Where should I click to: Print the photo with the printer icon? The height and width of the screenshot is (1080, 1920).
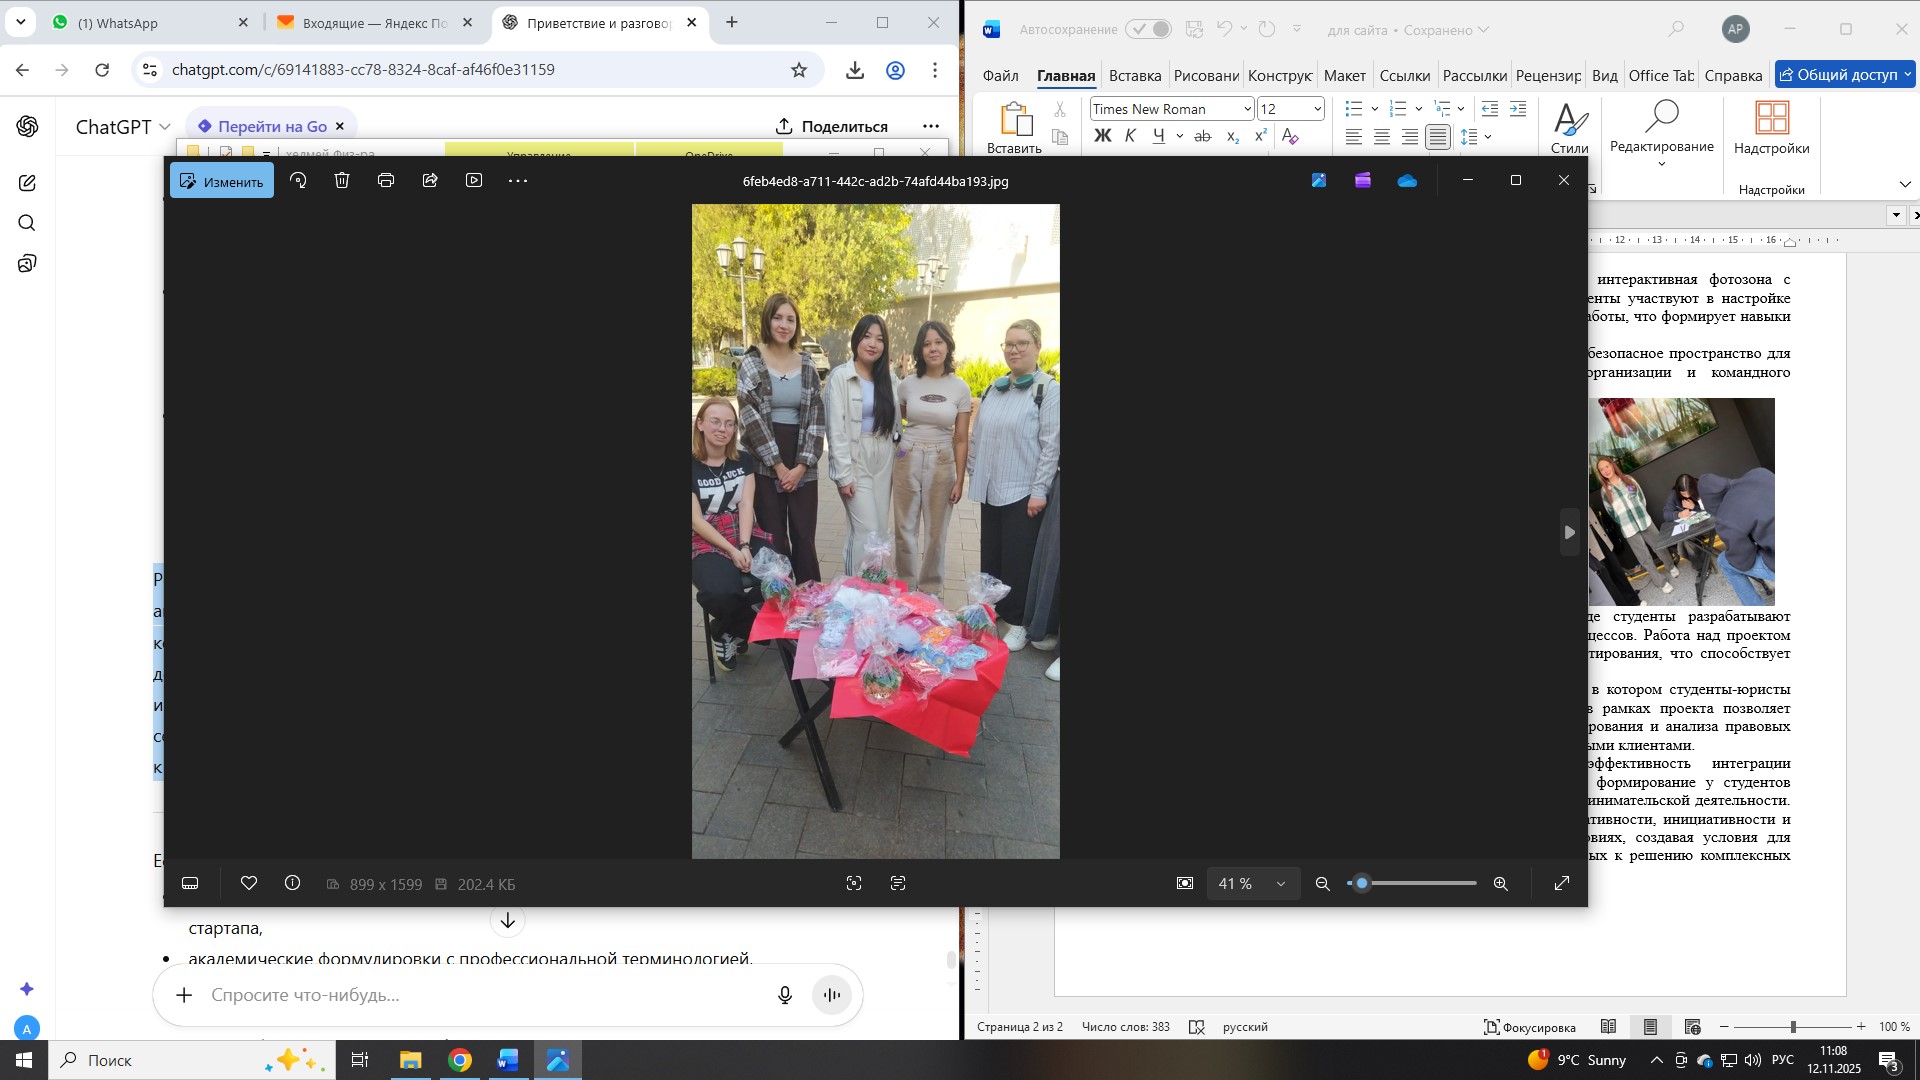point(386,181)
